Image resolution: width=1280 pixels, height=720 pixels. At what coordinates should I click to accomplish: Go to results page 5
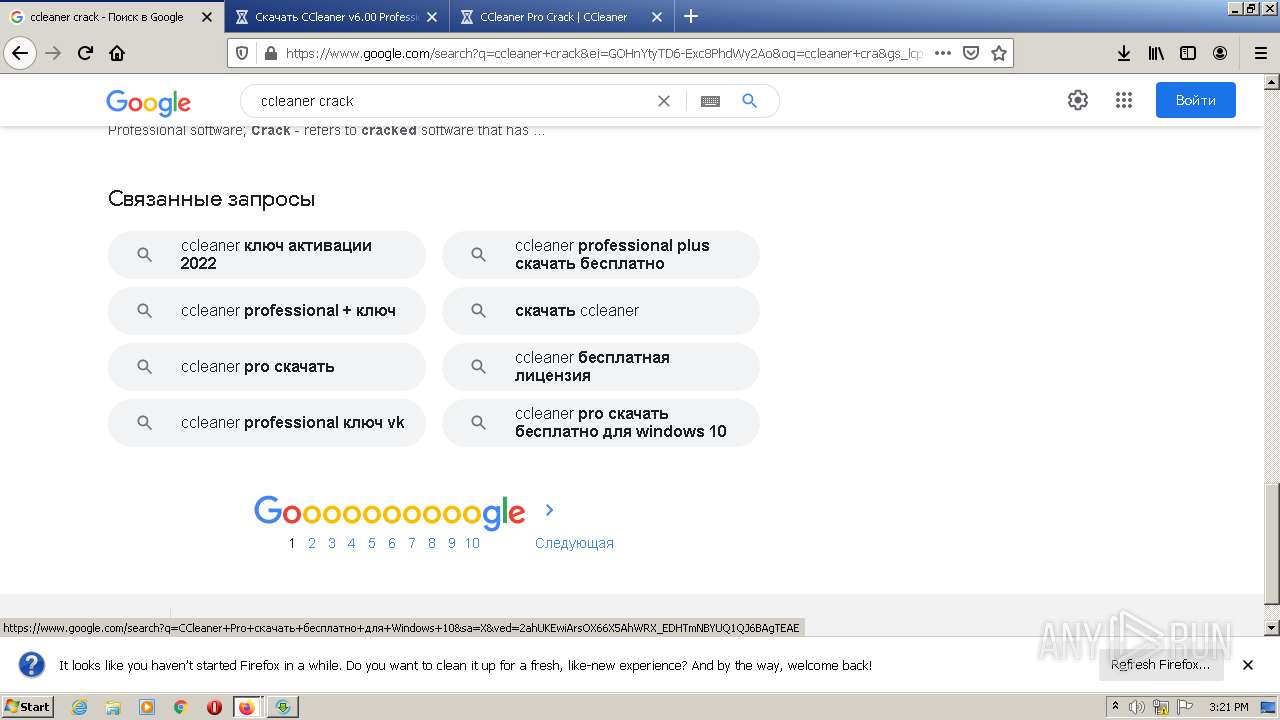click(x=371, y=543)
